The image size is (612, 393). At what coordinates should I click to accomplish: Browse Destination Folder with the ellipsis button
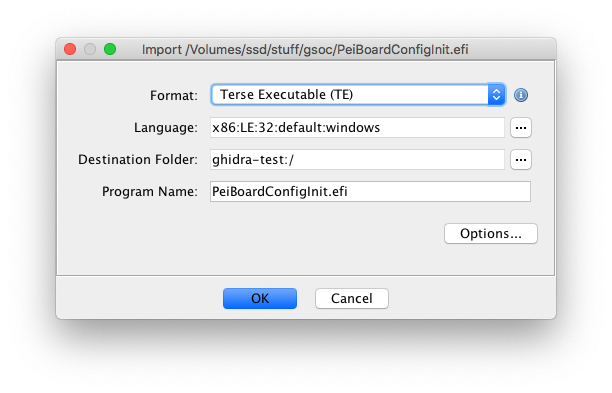pyautogui.click(x=521, y=160)
